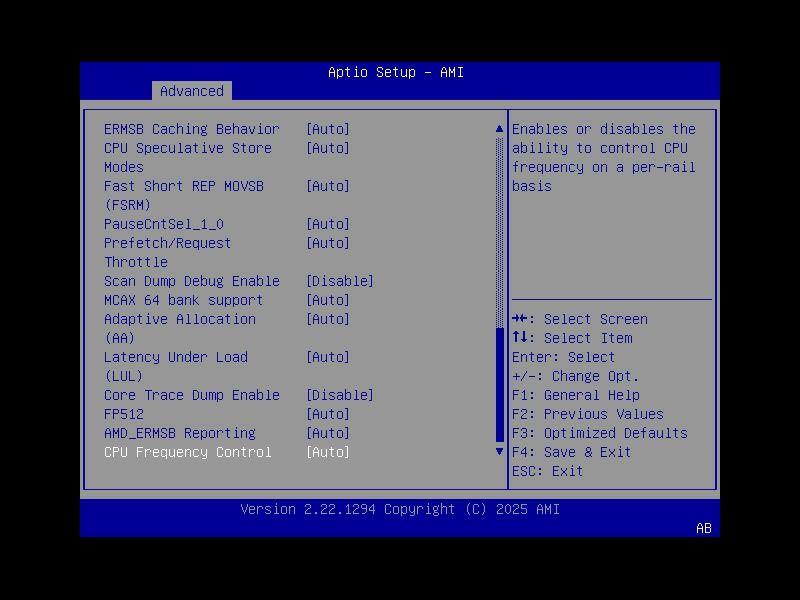Image resolution: width=800 pixels, height=600 pixels.
Task: Open FP512 [Auto] value
Action: point(328,414)
